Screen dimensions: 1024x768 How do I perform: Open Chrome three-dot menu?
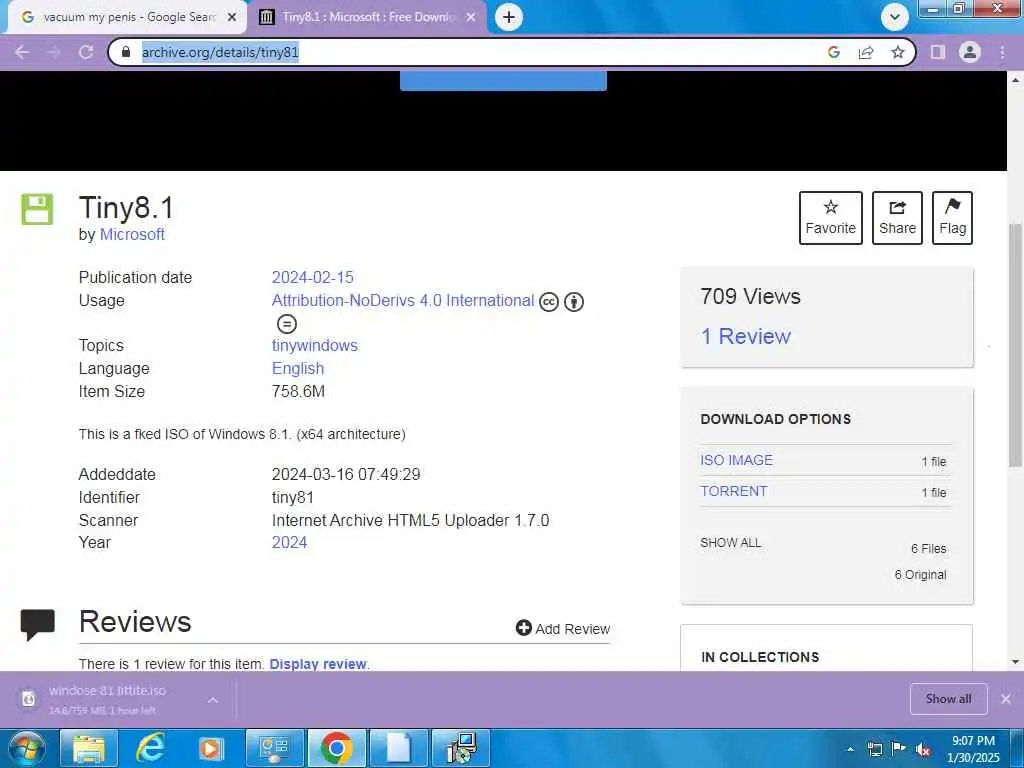pos(1002,52)
